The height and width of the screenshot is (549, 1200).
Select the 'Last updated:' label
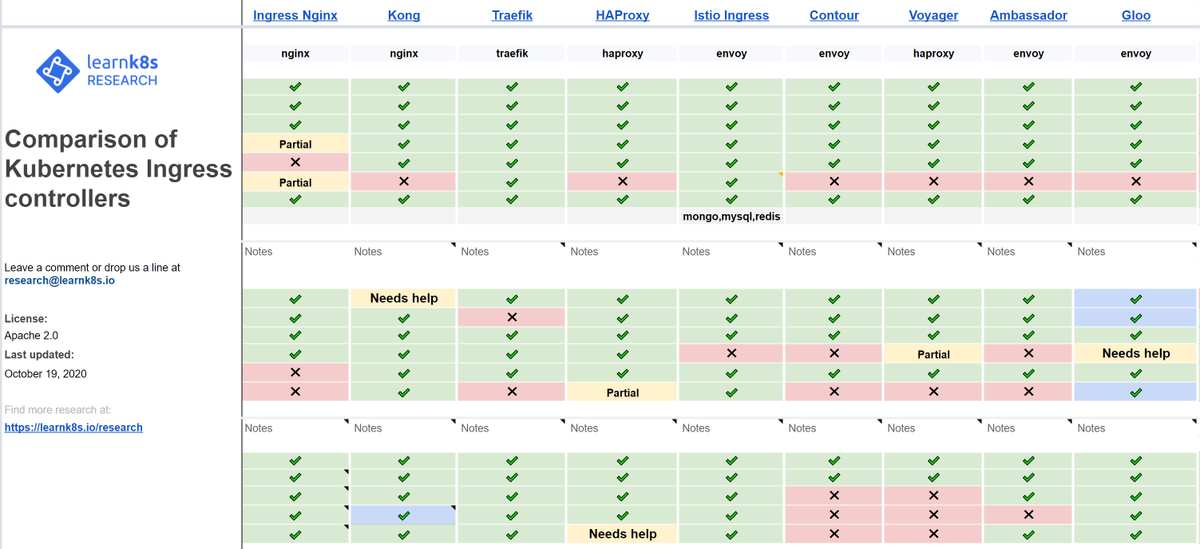39,354
